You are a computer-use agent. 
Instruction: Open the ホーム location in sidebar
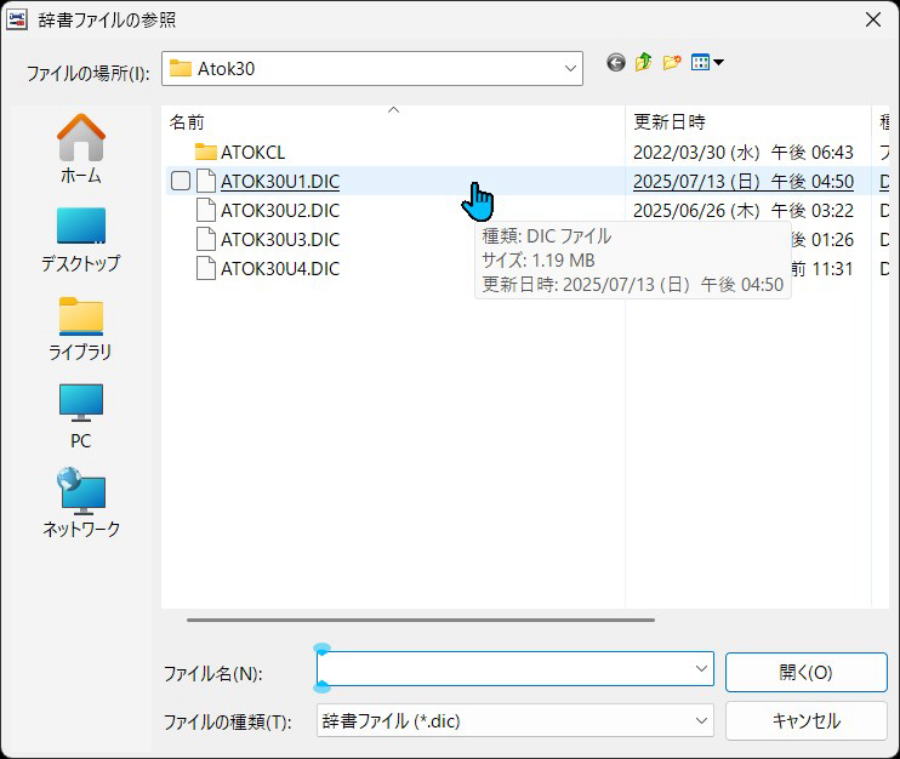click(81, 149)
